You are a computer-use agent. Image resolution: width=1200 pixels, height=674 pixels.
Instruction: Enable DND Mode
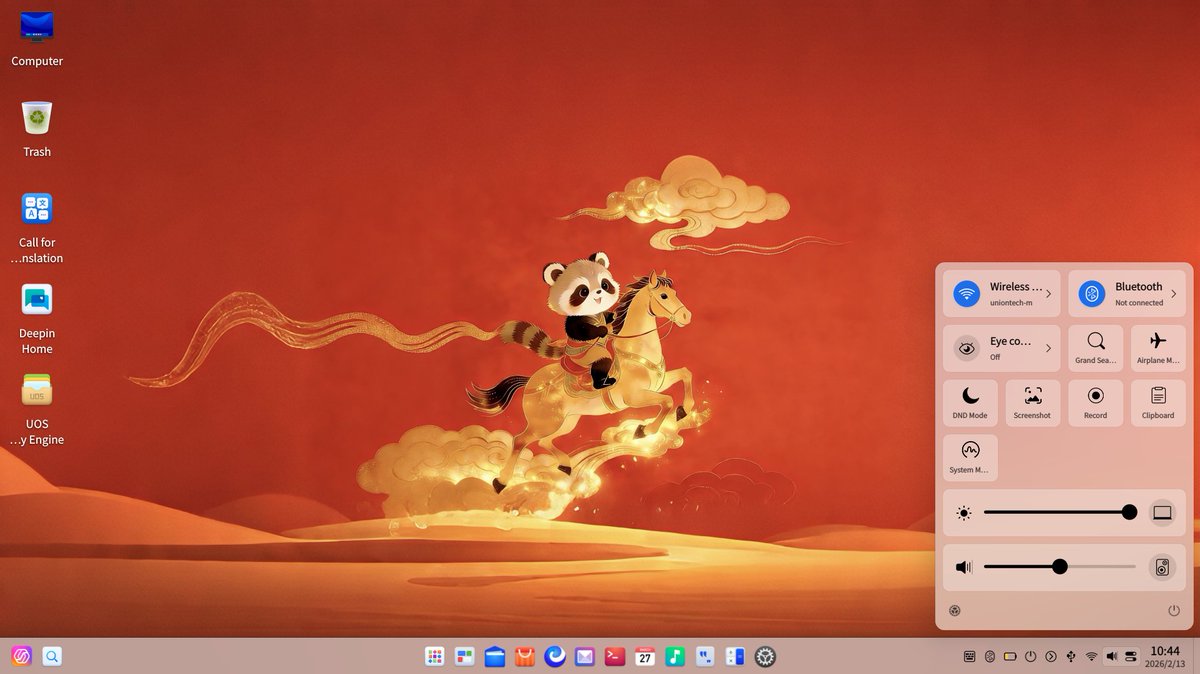click(x=969, y=402)
